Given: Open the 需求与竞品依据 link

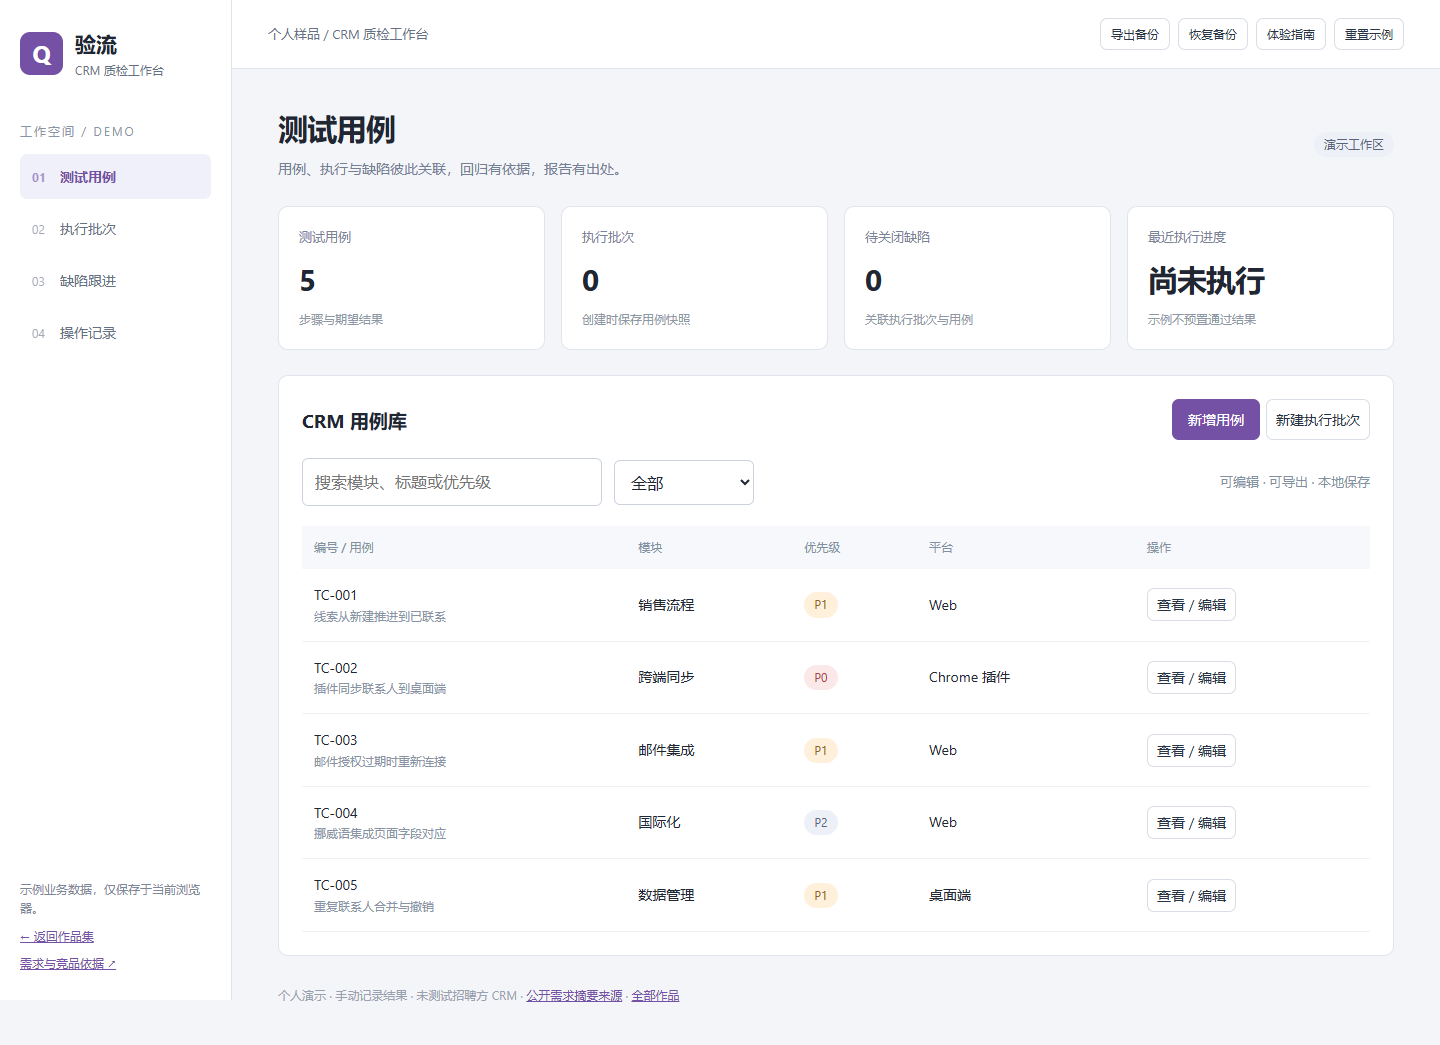Looking at the screenshot, I should pos(68,964).
